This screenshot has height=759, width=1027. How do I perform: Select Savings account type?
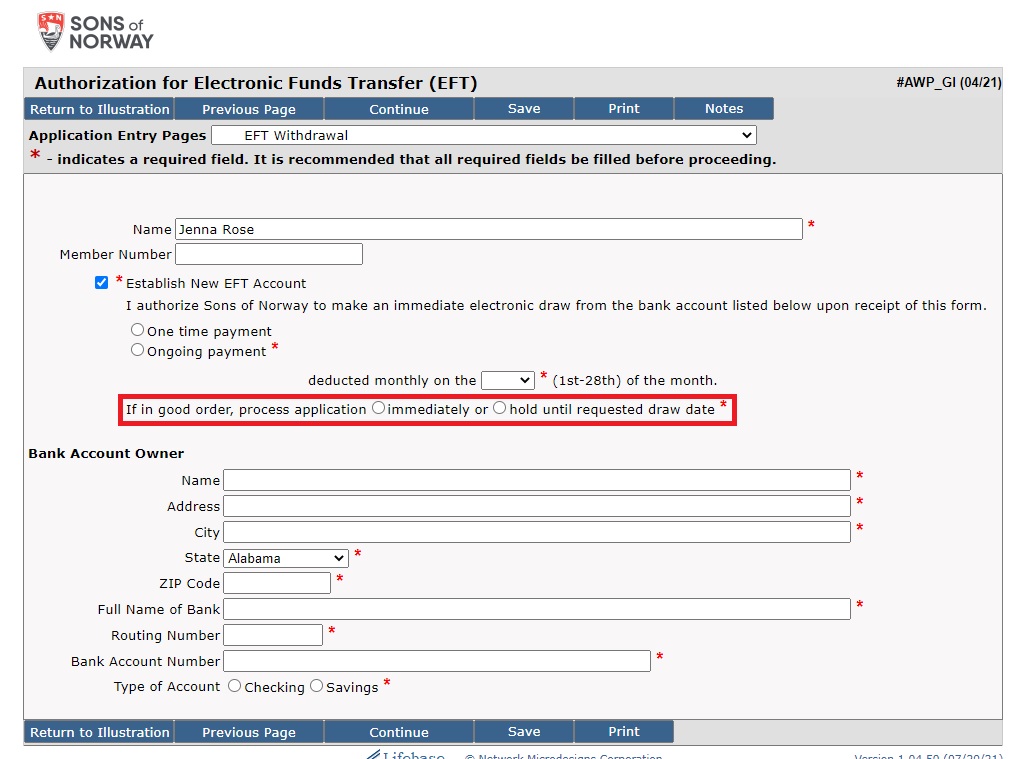316,686
